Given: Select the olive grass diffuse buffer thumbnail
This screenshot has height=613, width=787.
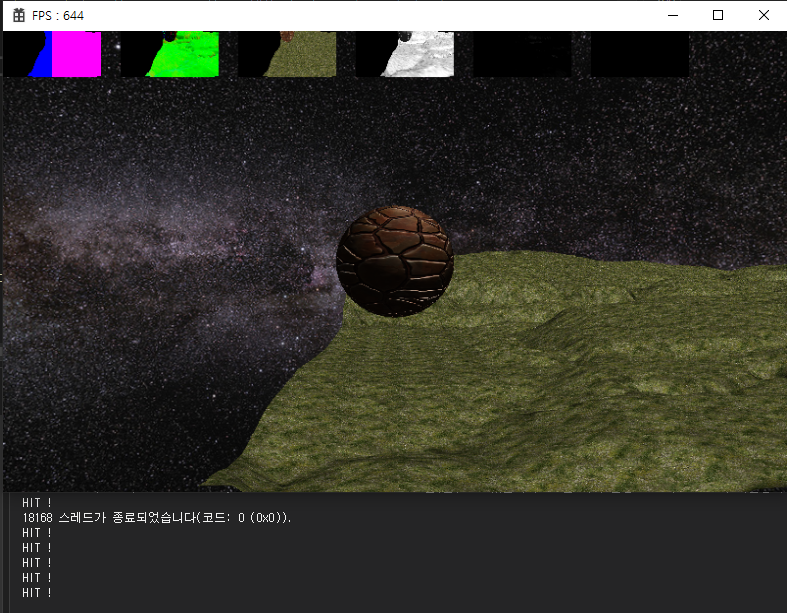Looking at the screenshot, I should click(x=288, y=54).
